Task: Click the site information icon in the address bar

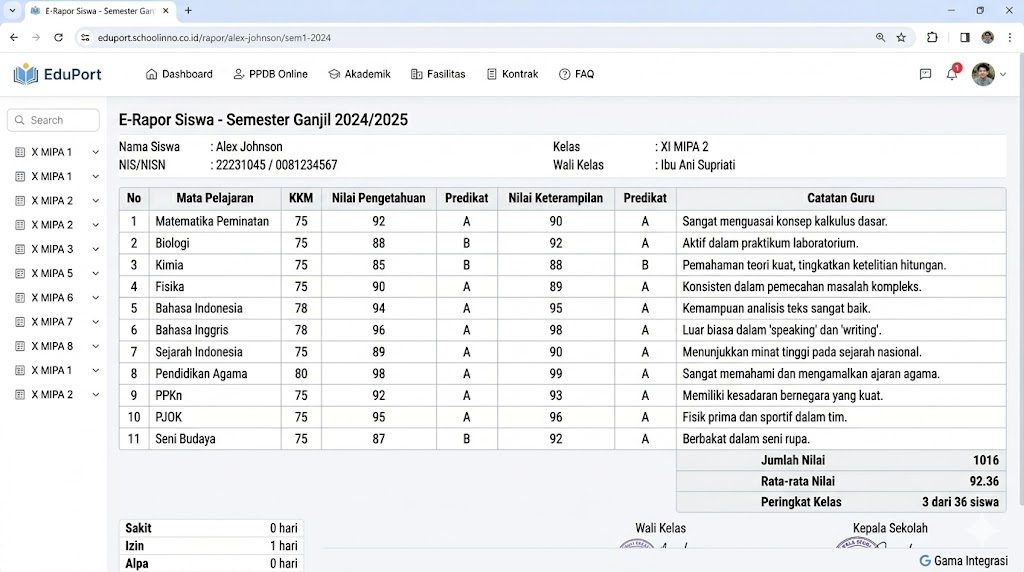Action: tap(85, 38)
